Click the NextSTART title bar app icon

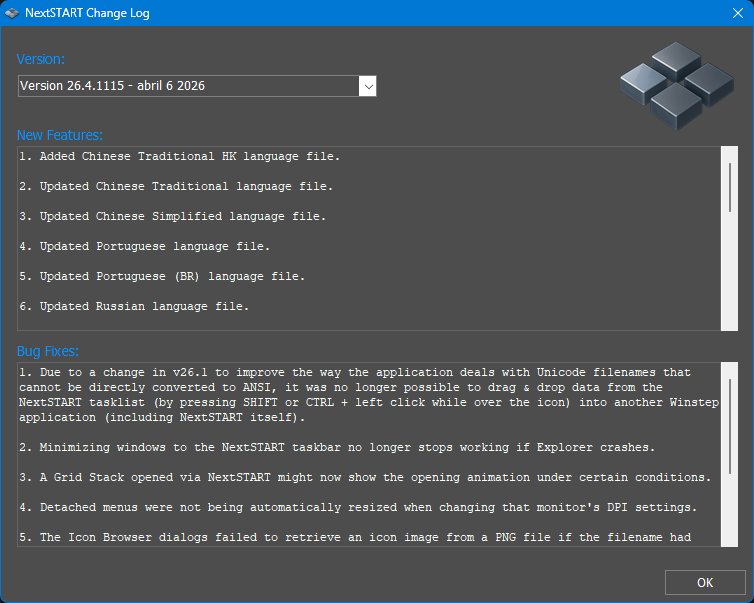(x=12, y=13)
